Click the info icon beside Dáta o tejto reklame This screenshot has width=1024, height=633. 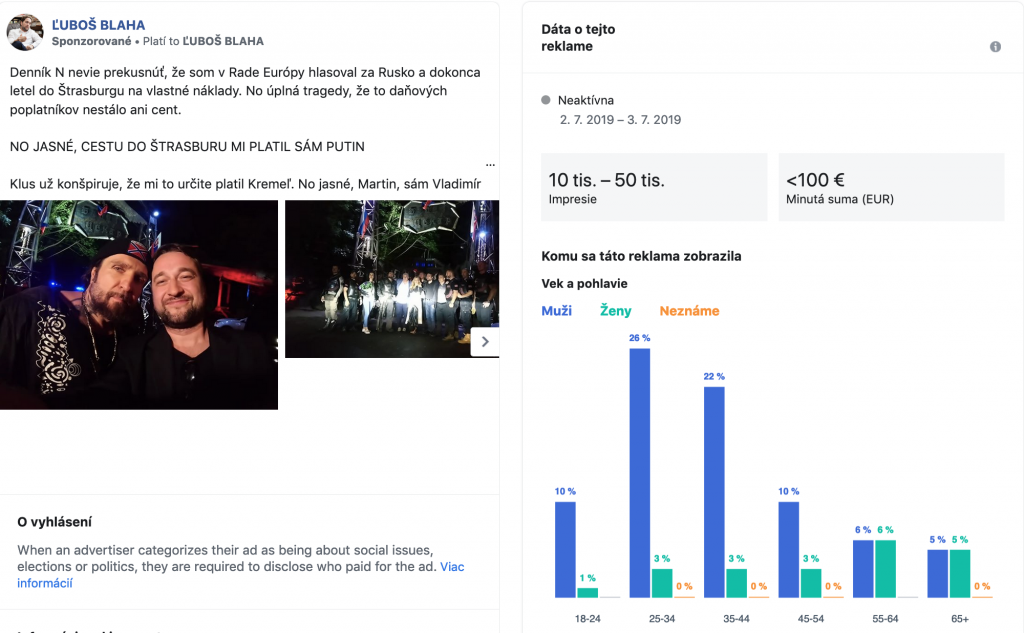point(995,46)
